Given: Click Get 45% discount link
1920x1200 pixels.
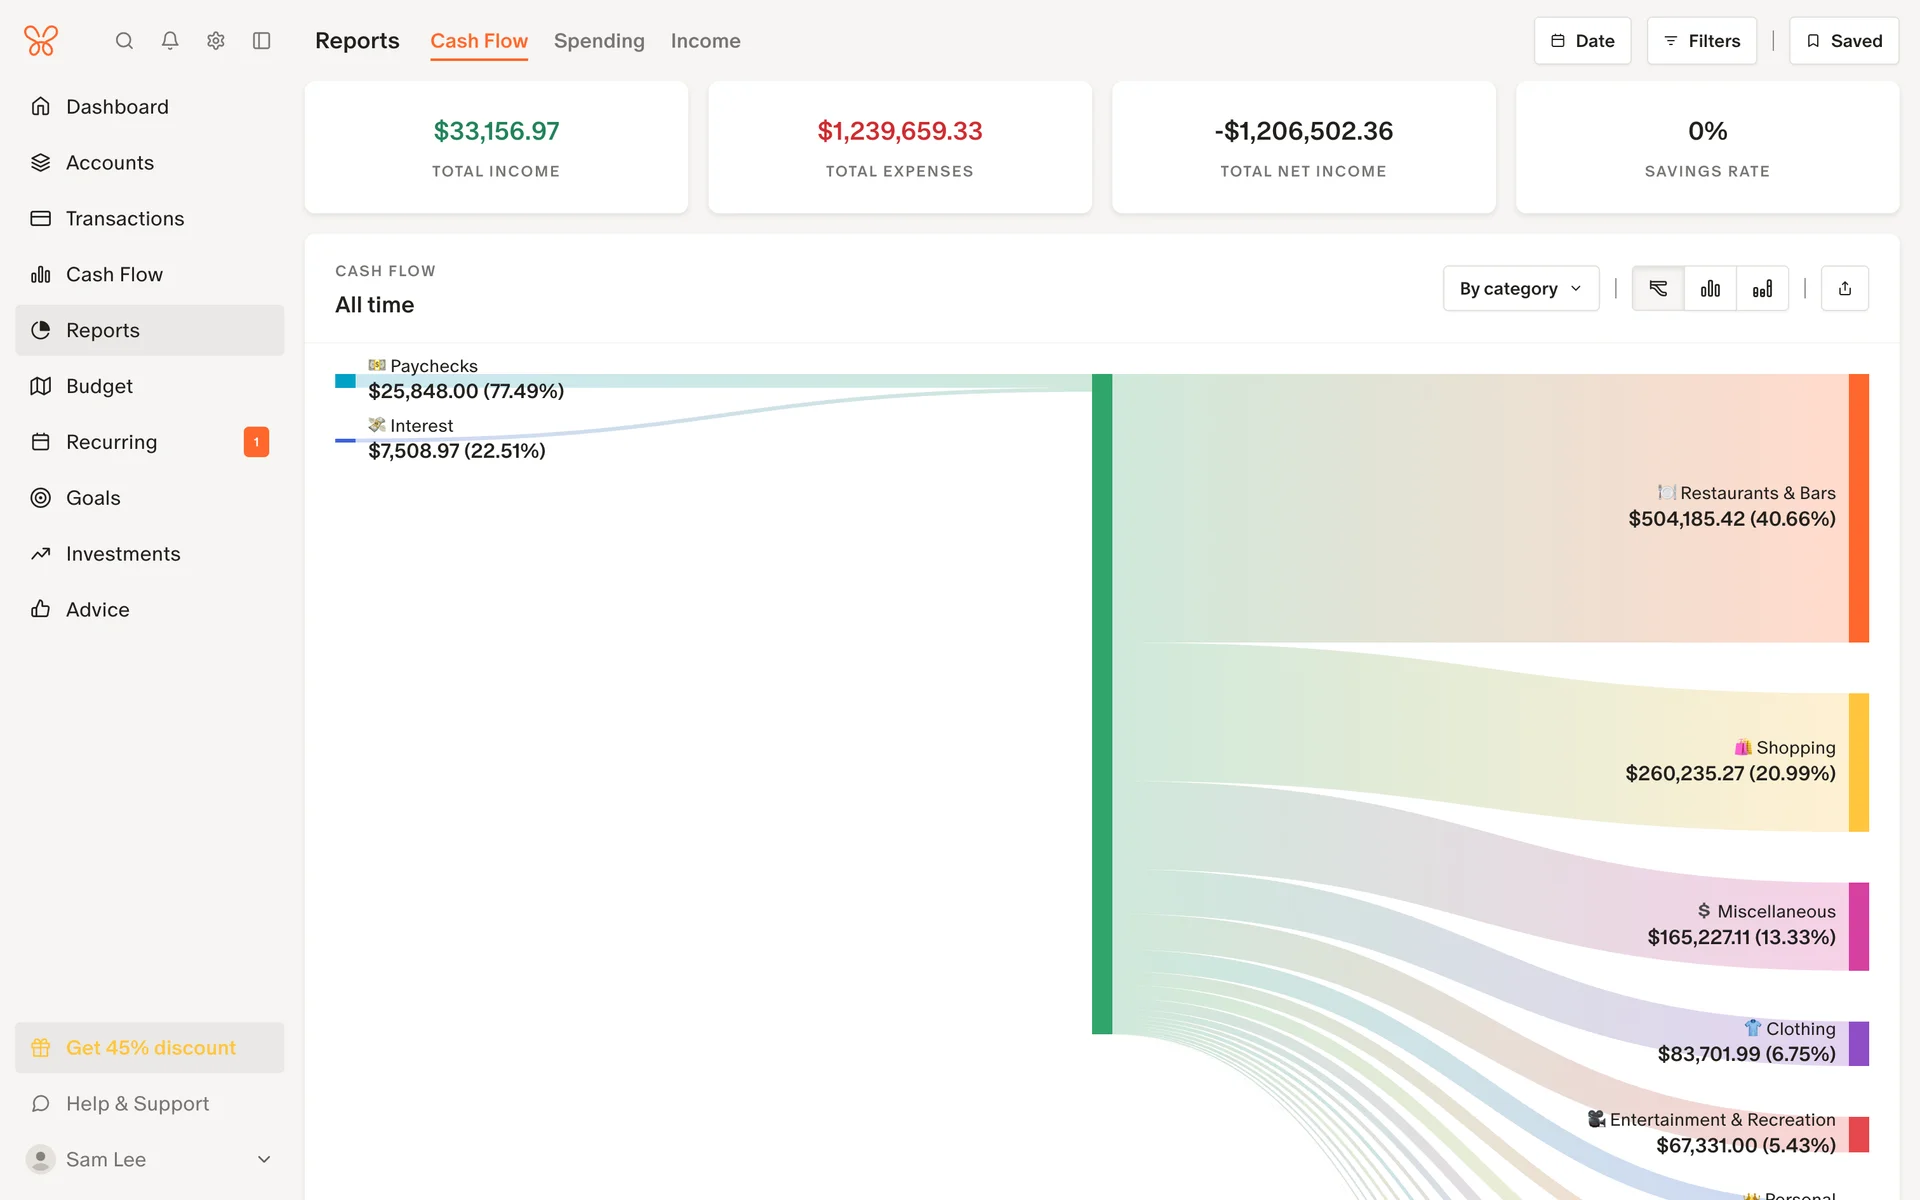Looking at the screenshot, I should click(x=150, y=1048).
